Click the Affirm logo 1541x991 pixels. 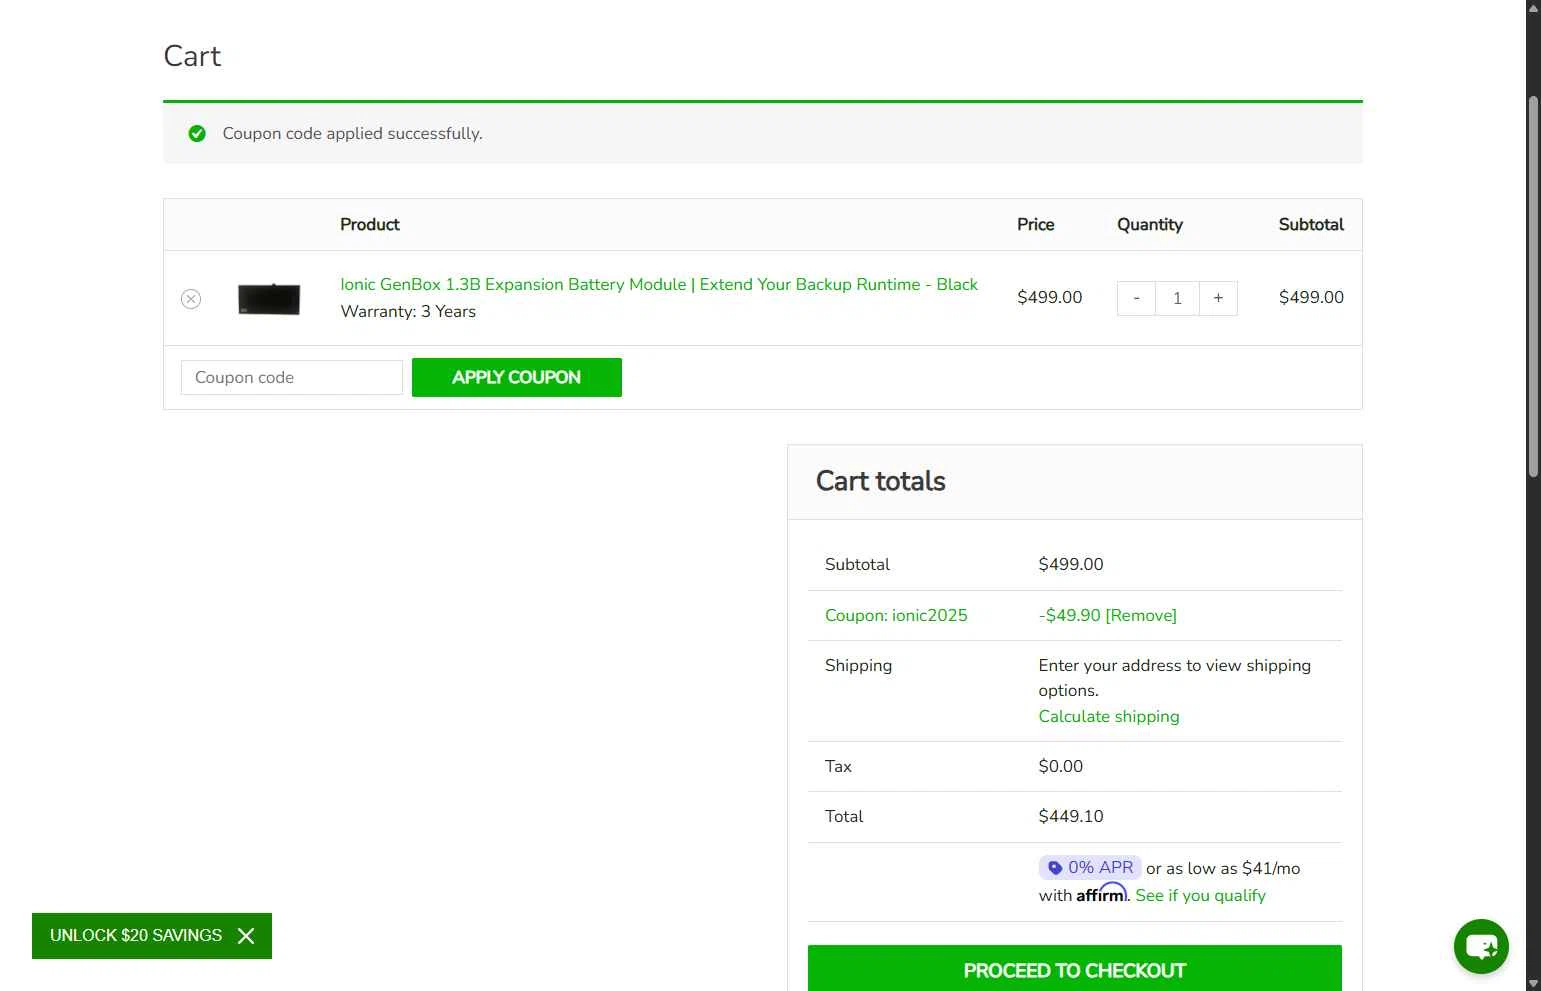[x=1101, y=893]
